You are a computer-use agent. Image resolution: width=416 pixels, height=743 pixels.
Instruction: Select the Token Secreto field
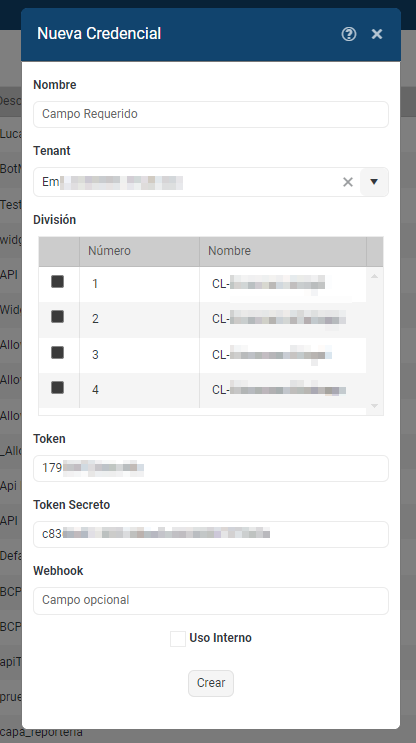(x=211, y=534)
